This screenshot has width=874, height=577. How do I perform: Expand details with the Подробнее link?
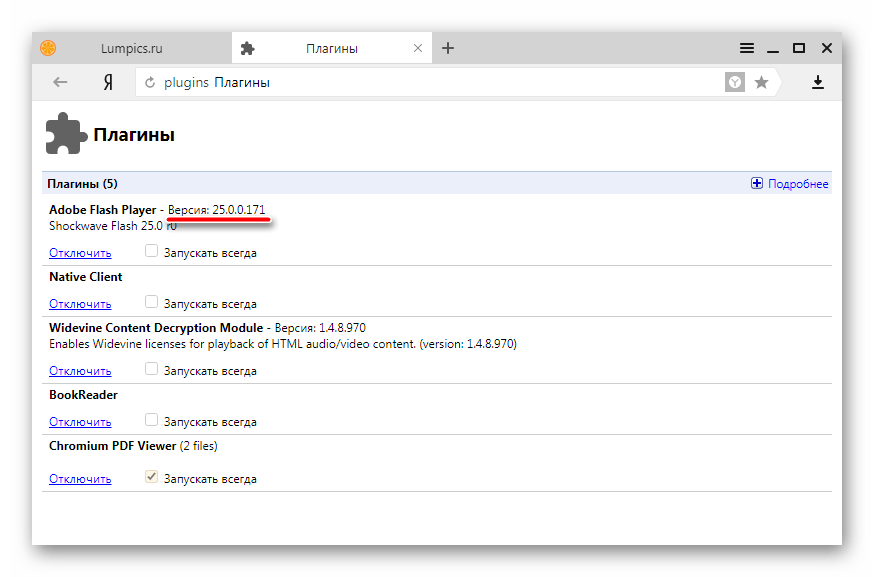[x=798, y=184]
